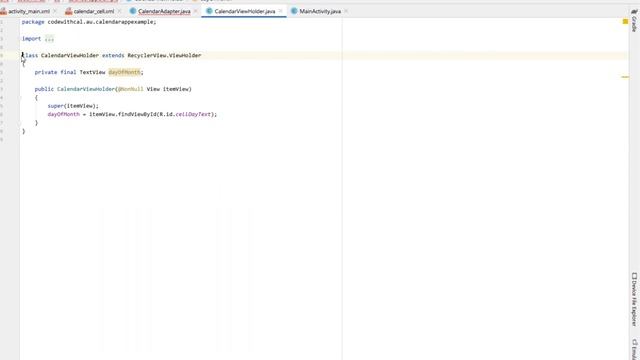Open the MainActivity.java tab
Image resolution: width=640 pixels, height=360 pixels.
point(320,11)
